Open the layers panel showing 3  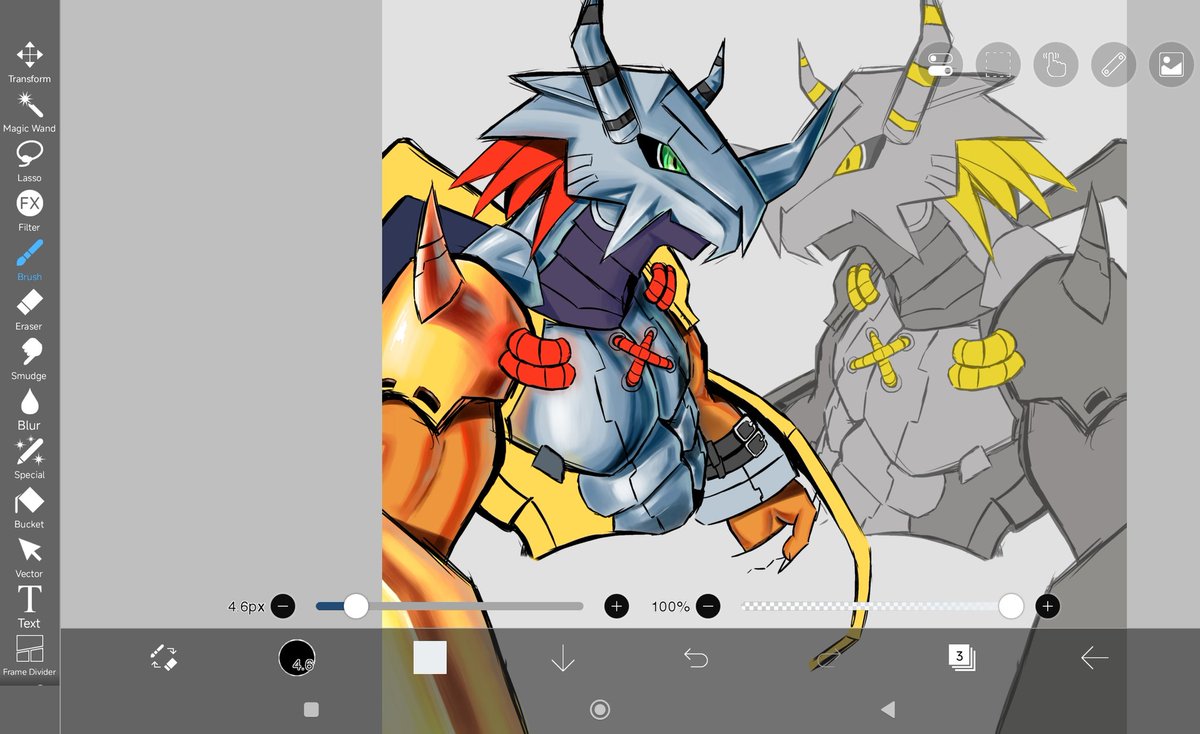tap(961, 658)
